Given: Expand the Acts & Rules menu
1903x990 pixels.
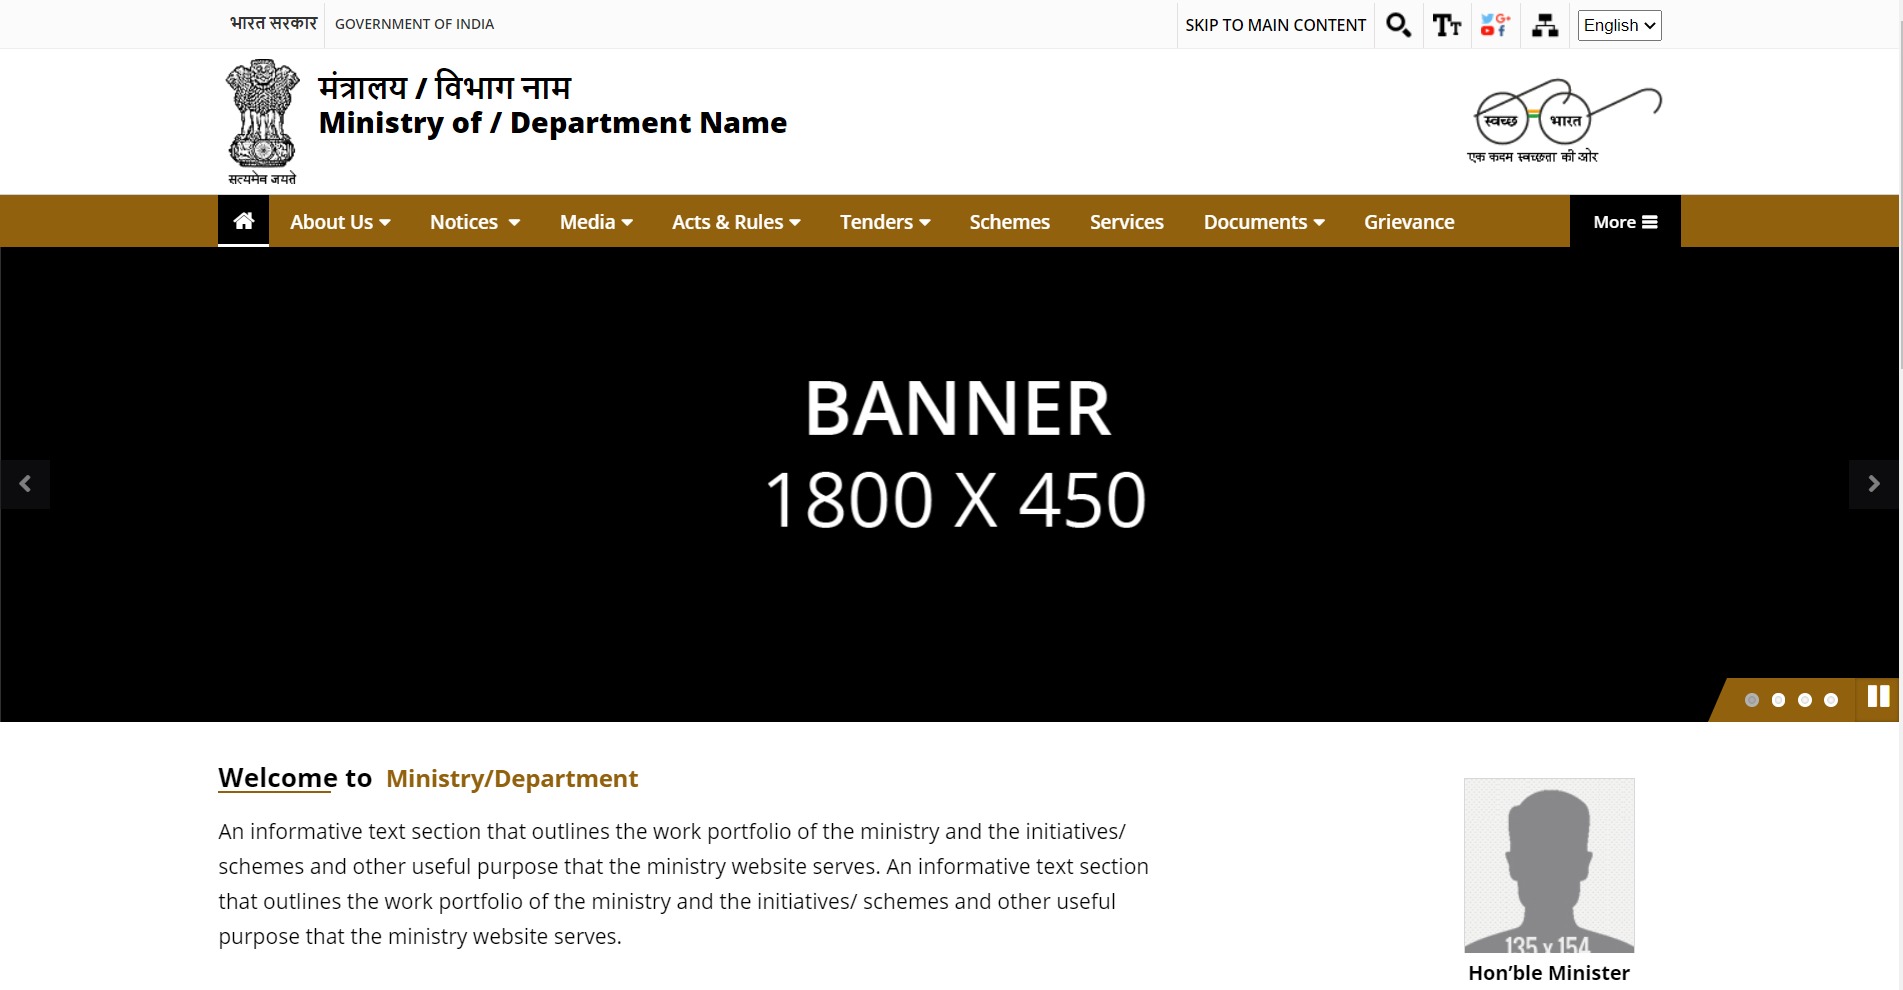Looking at the screenshot, I should 736,222.
